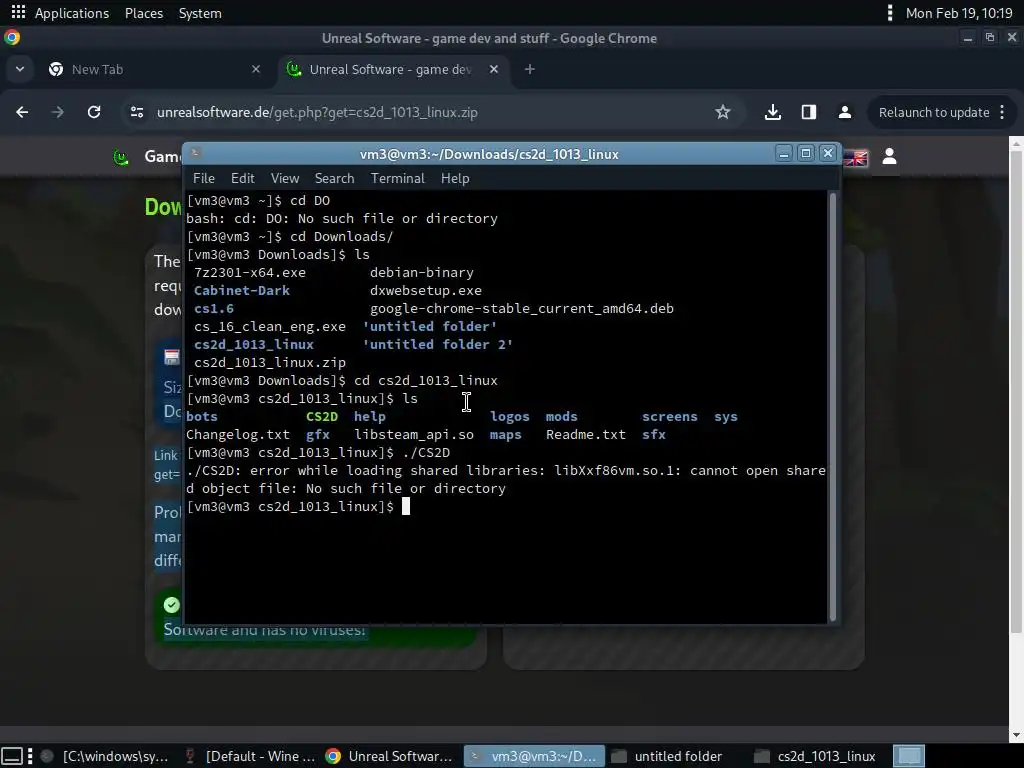Click the apps grid icon in top panel
The width and height of the screenshot is (1024, 768).
pos(18,12)
